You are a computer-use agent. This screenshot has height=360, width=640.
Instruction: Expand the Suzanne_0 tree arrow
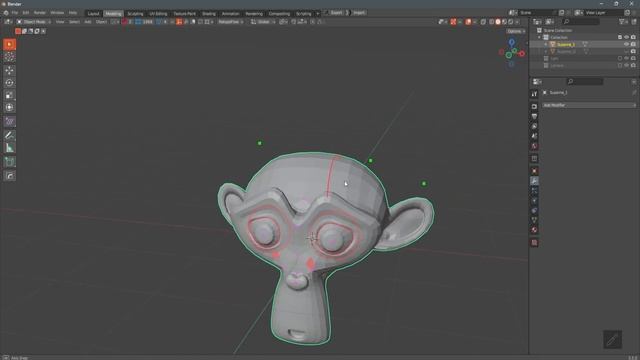pos(546,51)
